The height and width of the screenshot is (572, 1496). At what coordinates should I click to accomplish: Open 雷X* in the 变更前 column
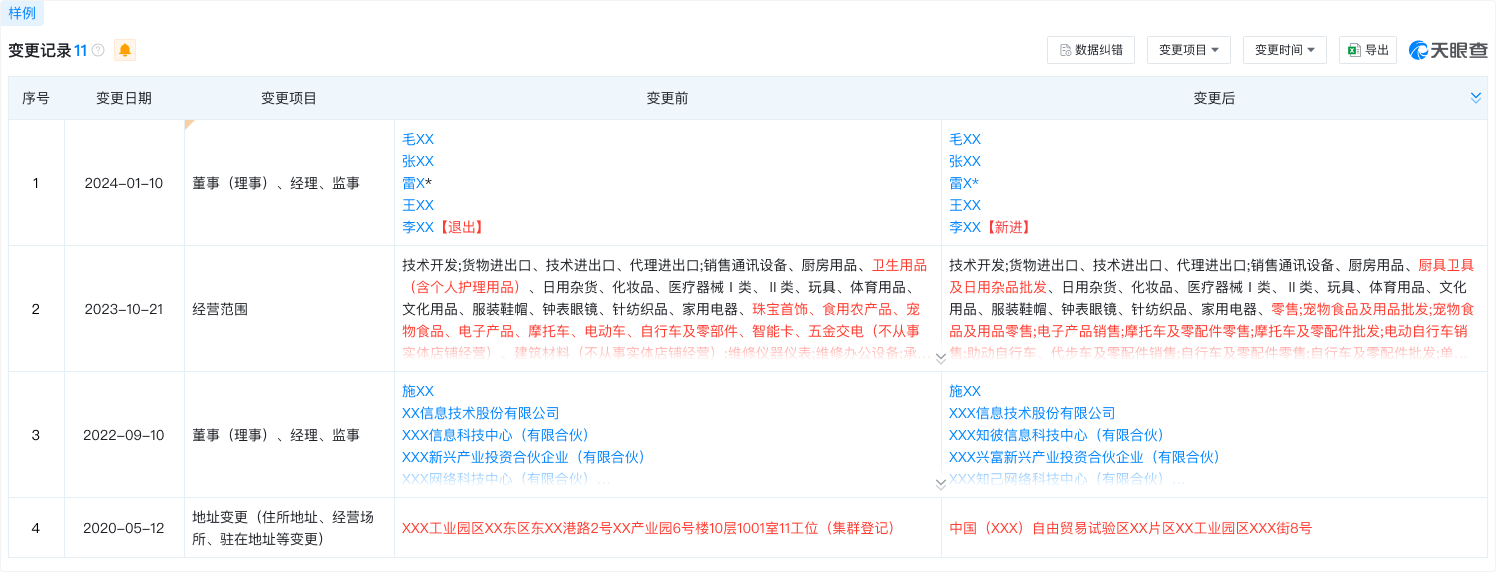tap(417, 183)
